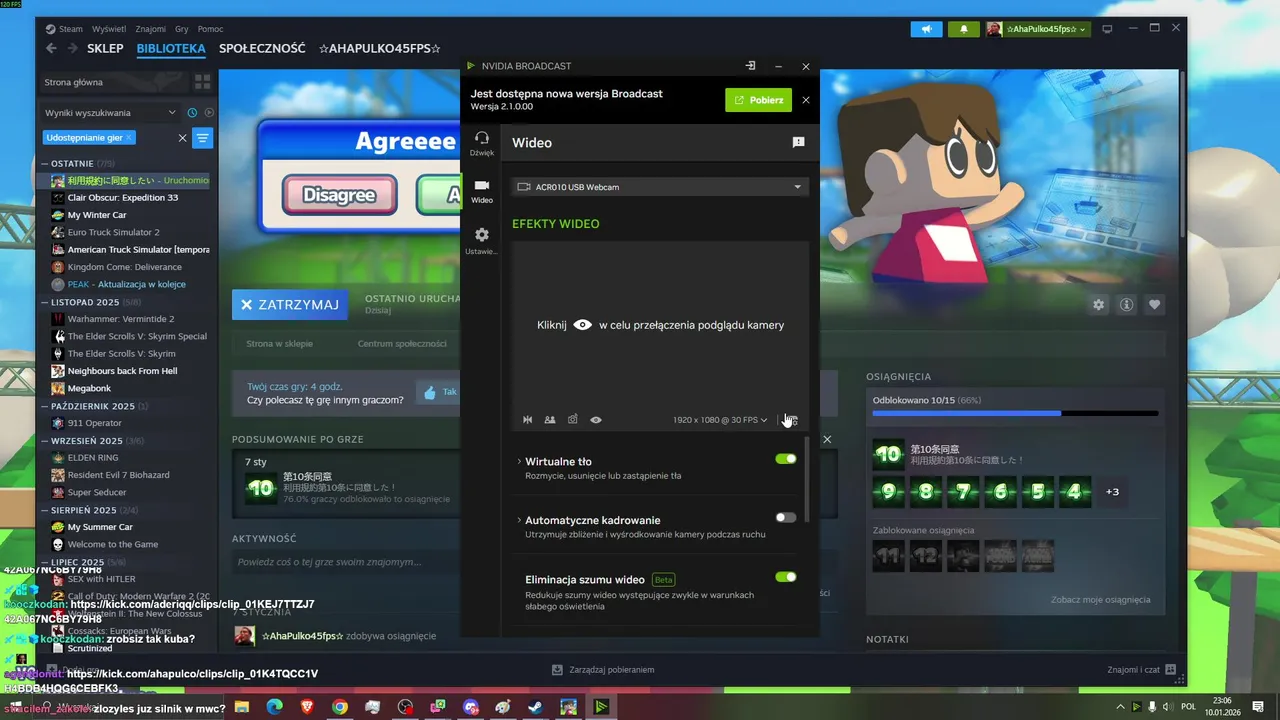The image size is (1280, 720).
Task: Open the ACR010 USB Webcam device dropdown
Action: pos(659,187)
